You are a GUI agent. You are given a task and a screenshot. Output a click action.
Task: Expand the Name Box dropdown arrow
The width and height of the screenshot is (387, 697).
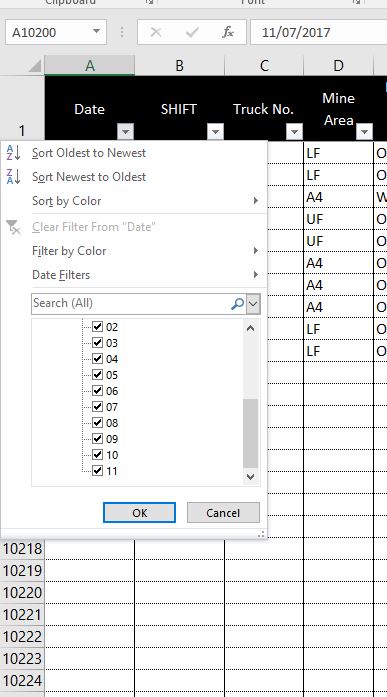click(96, 32)
